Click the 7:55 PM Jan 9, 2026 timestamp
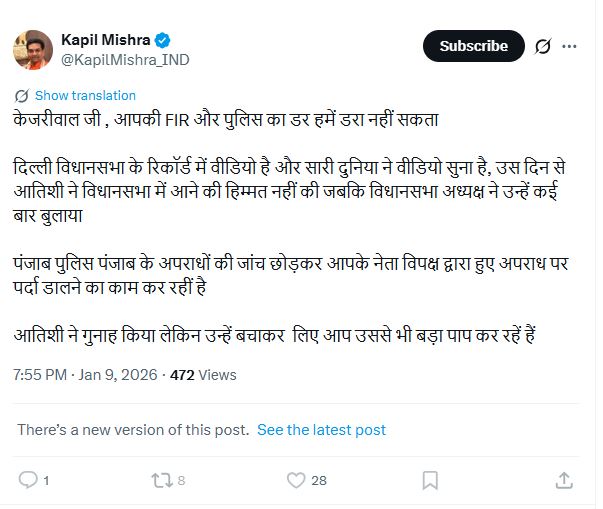This screenshot has height=509, width=603. pos(85,375)
